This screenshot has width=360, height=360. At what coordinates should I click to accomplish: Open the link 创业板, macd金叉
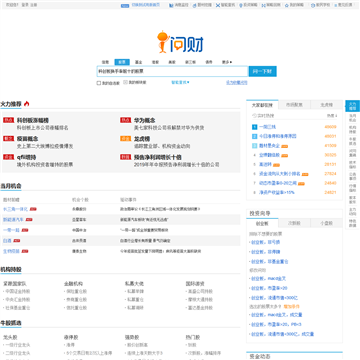(x=268, y=278)
